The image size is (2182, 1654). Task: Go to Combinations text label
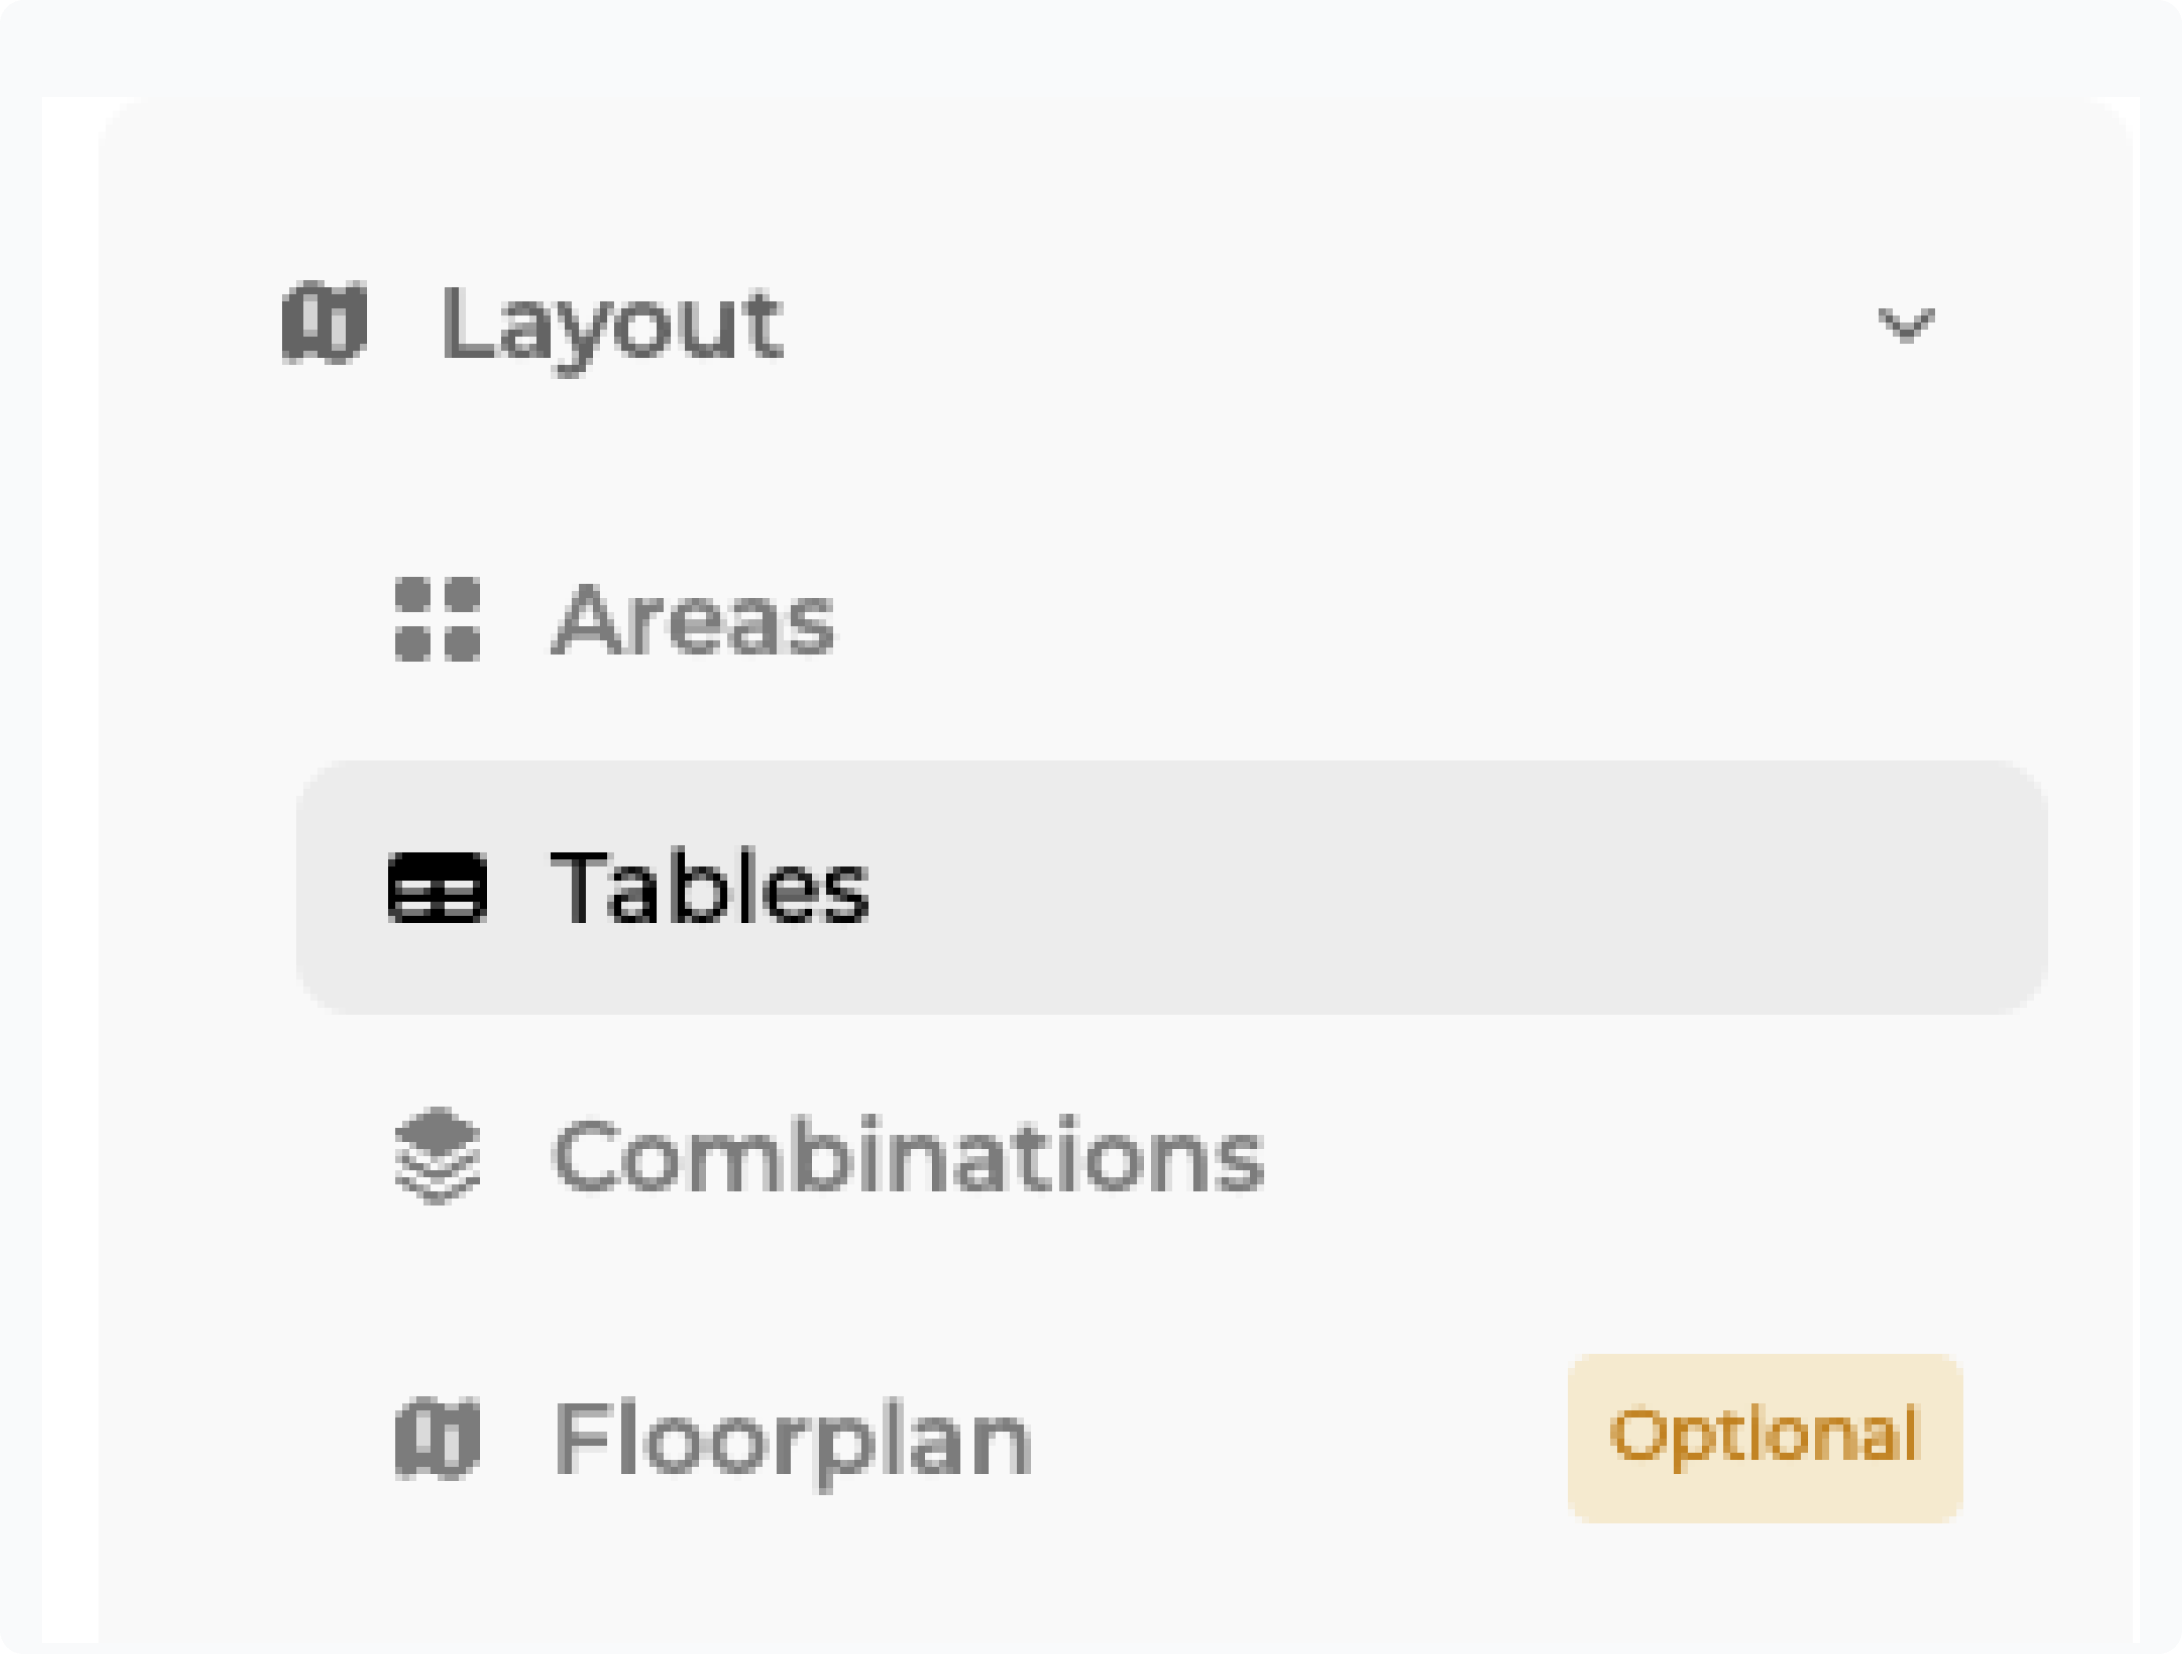click(908, 1156)
